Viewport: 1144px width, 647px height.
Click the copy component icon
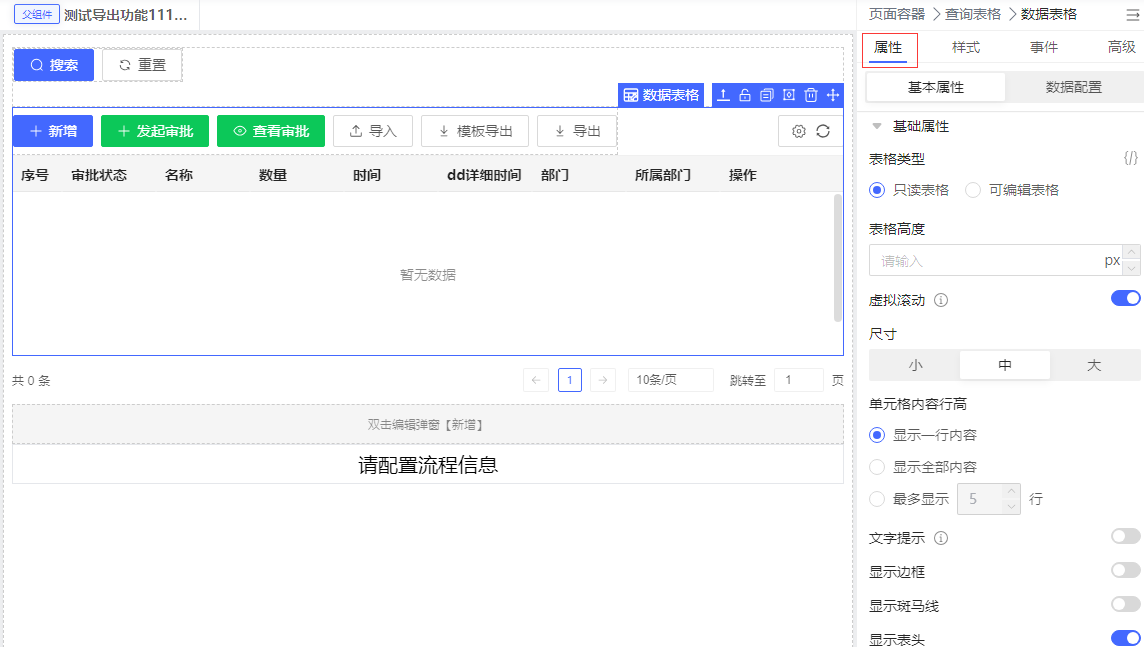coord(767,95)
